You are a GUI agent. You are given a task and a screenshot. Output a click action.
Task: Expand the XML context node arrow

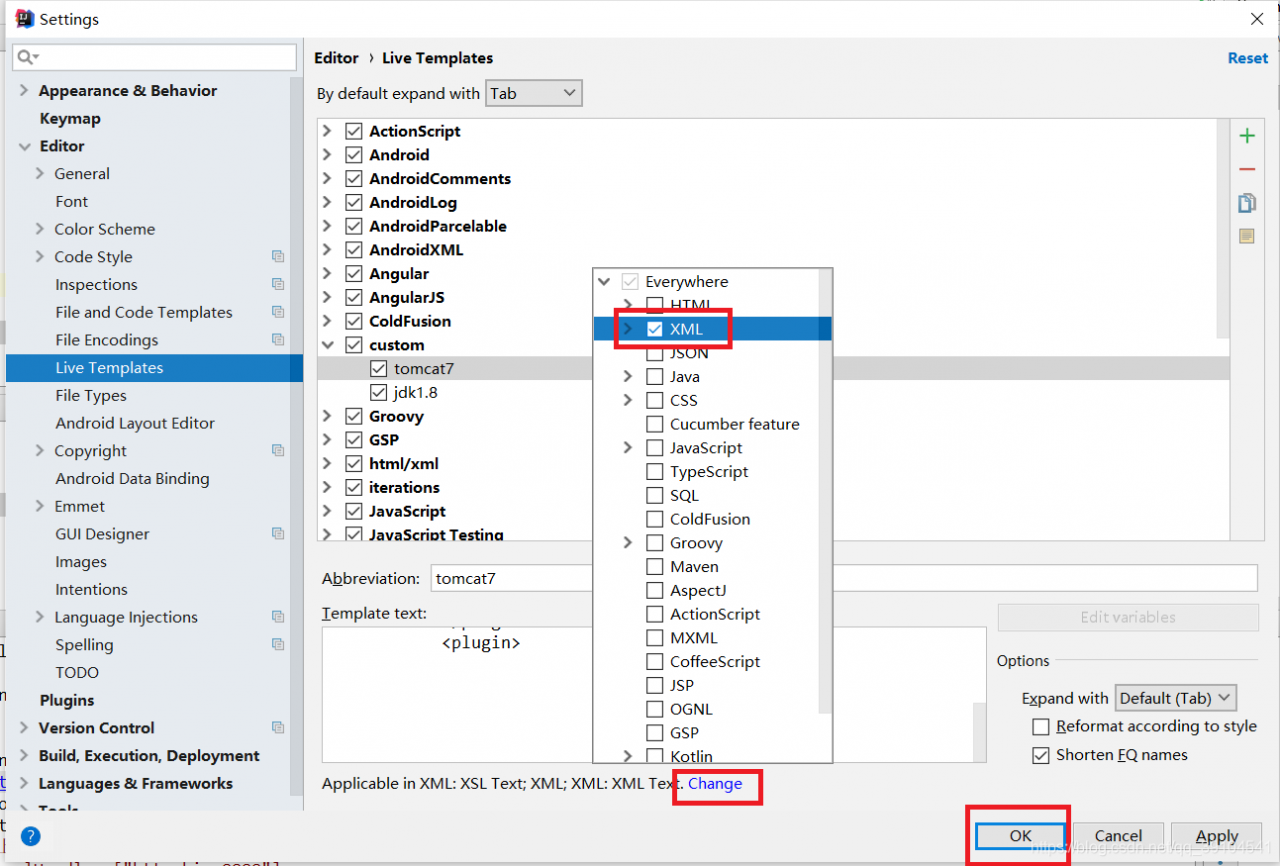click(628, 329)
